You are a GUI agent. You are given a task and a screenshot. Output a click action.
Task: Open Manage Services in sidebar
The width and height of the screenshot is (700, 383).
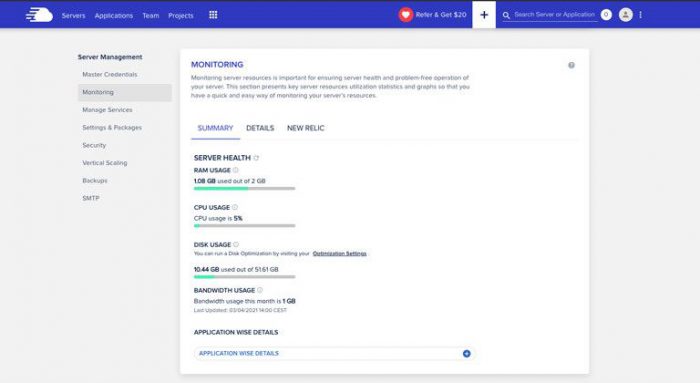[x=107, y=110]
